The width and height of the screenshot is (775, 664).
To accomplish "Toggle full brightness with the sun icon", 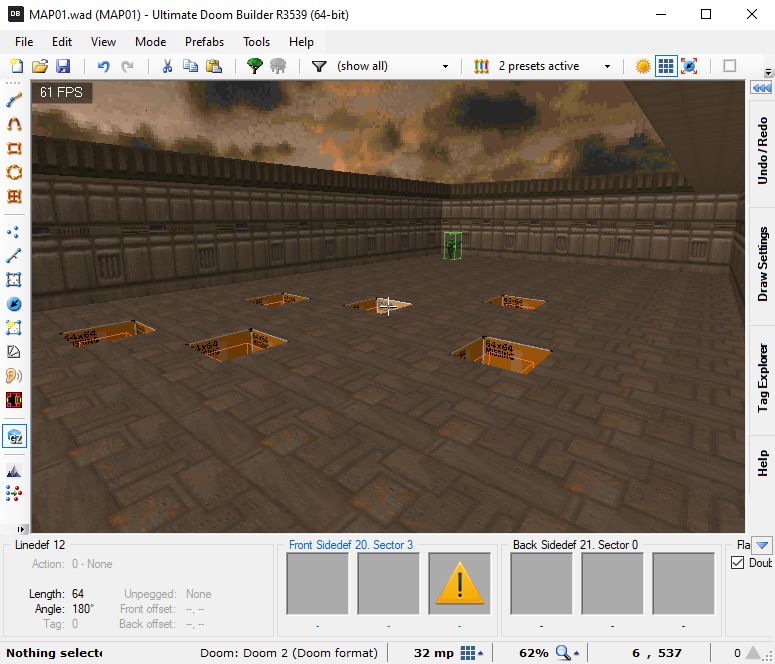I will point(643,66).
